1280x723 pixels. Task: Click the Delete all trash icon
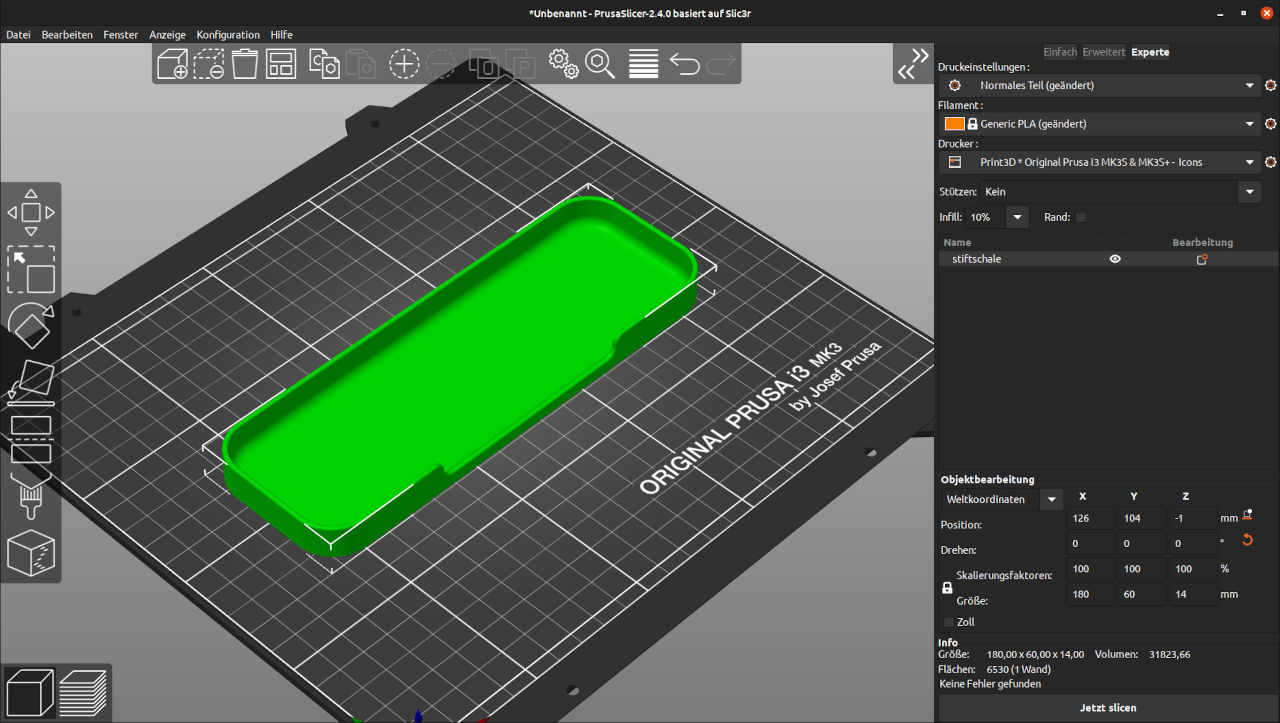click(244, 64)
